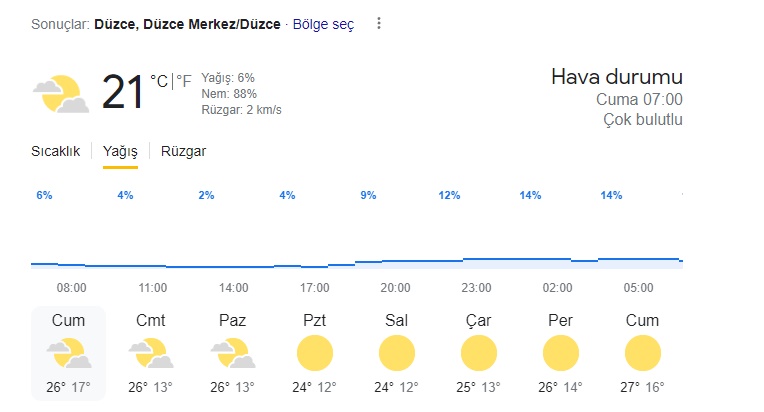The width and height of the screenshot is (764, 412).
Task: Choose the last Cum day with 27° high
Action: click(x=642, y=354)
